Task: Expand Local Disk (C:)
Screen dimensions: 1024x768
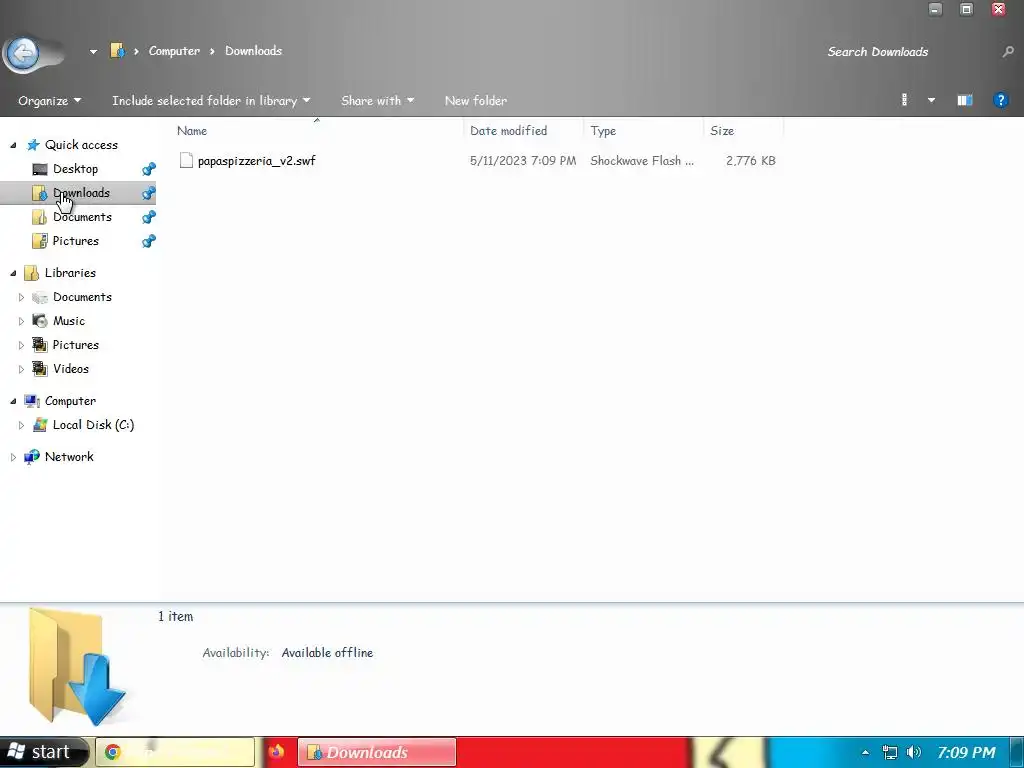Action: pyautogui.click(x=21, y=425)
